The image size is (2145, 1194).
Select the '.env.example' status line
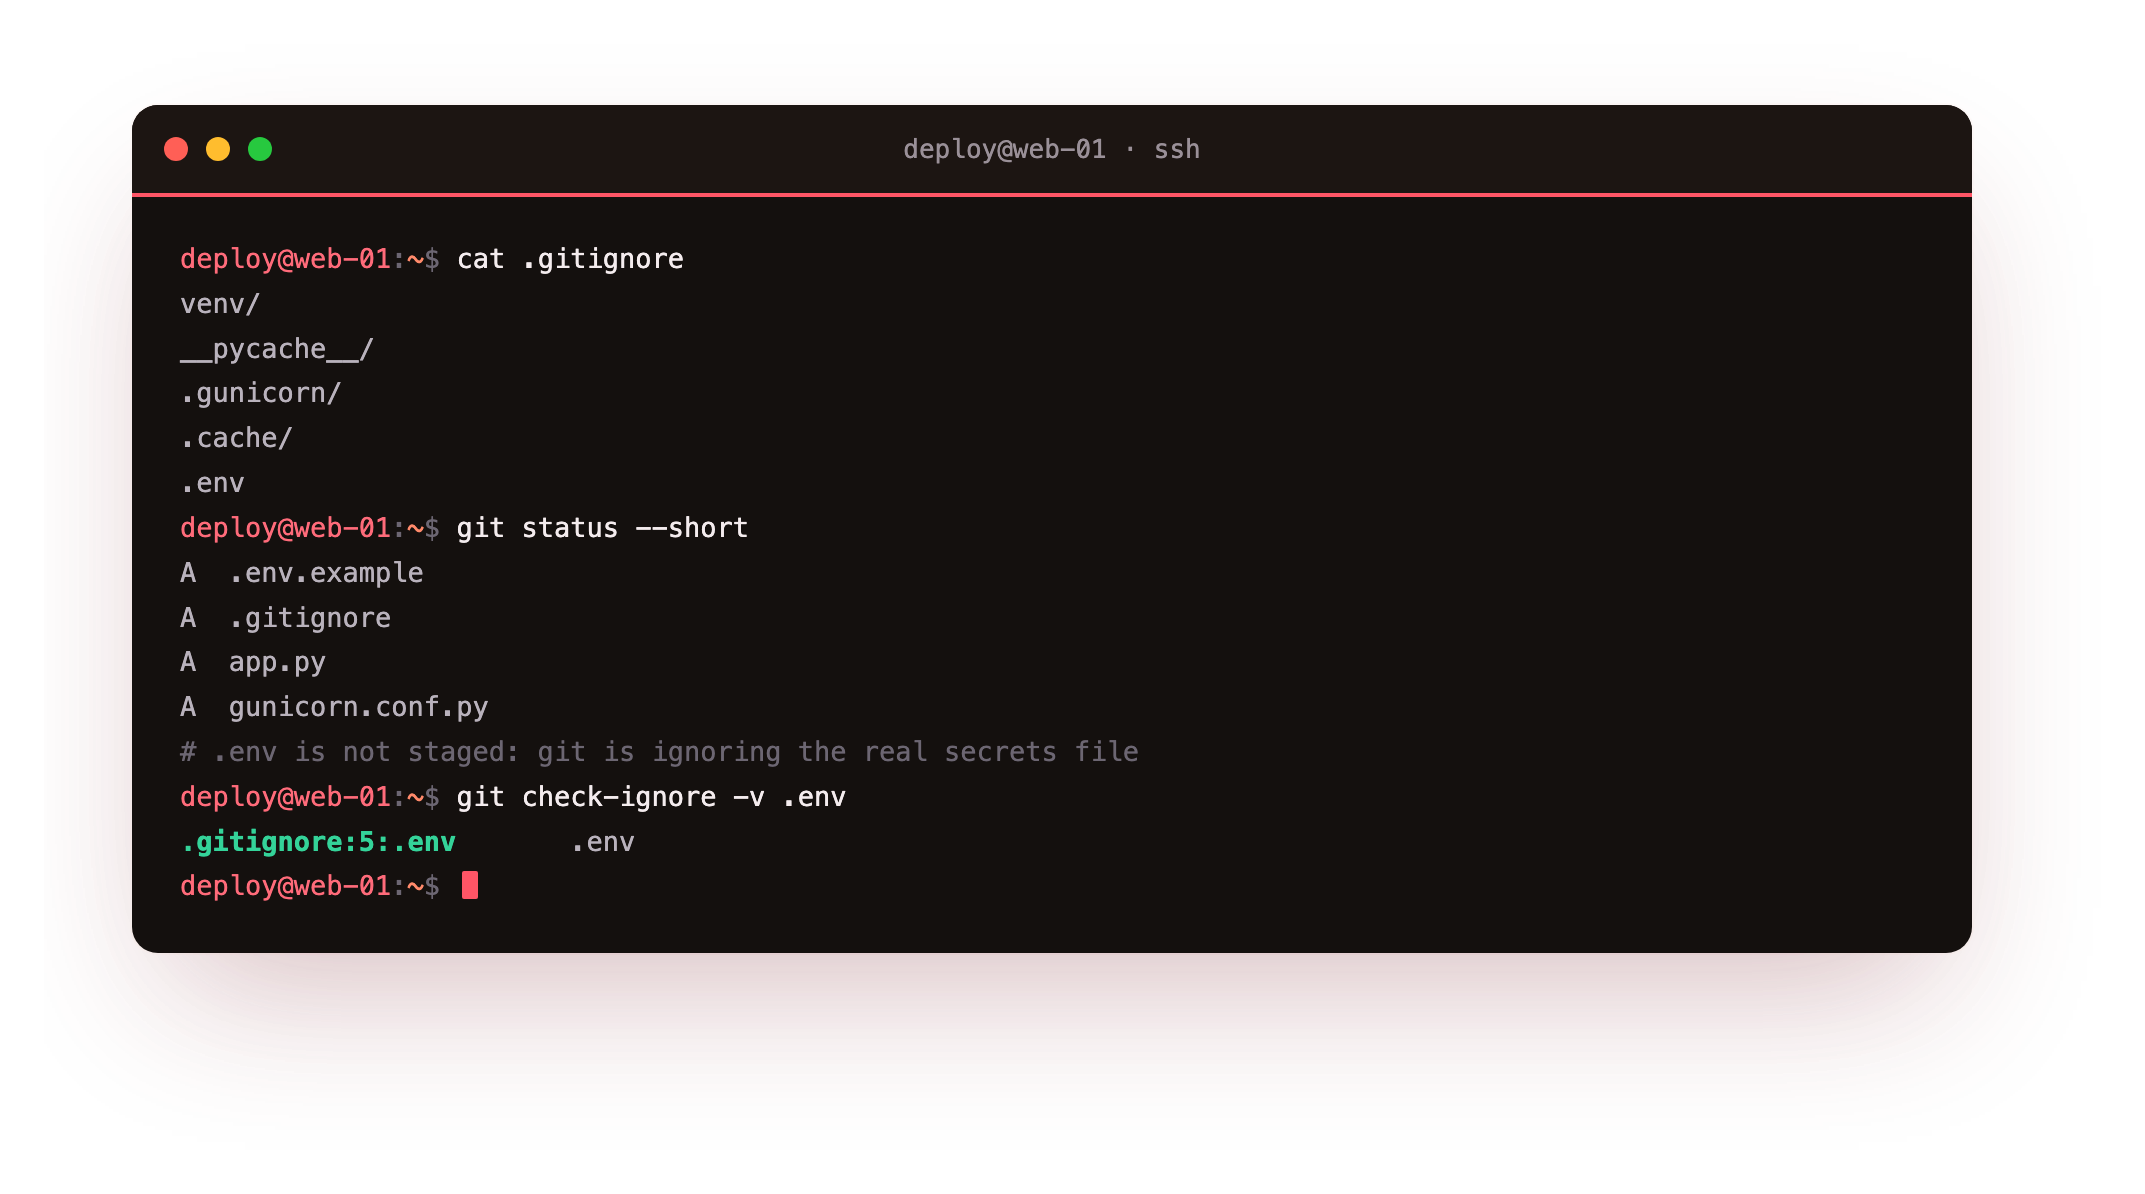[302, 573]
